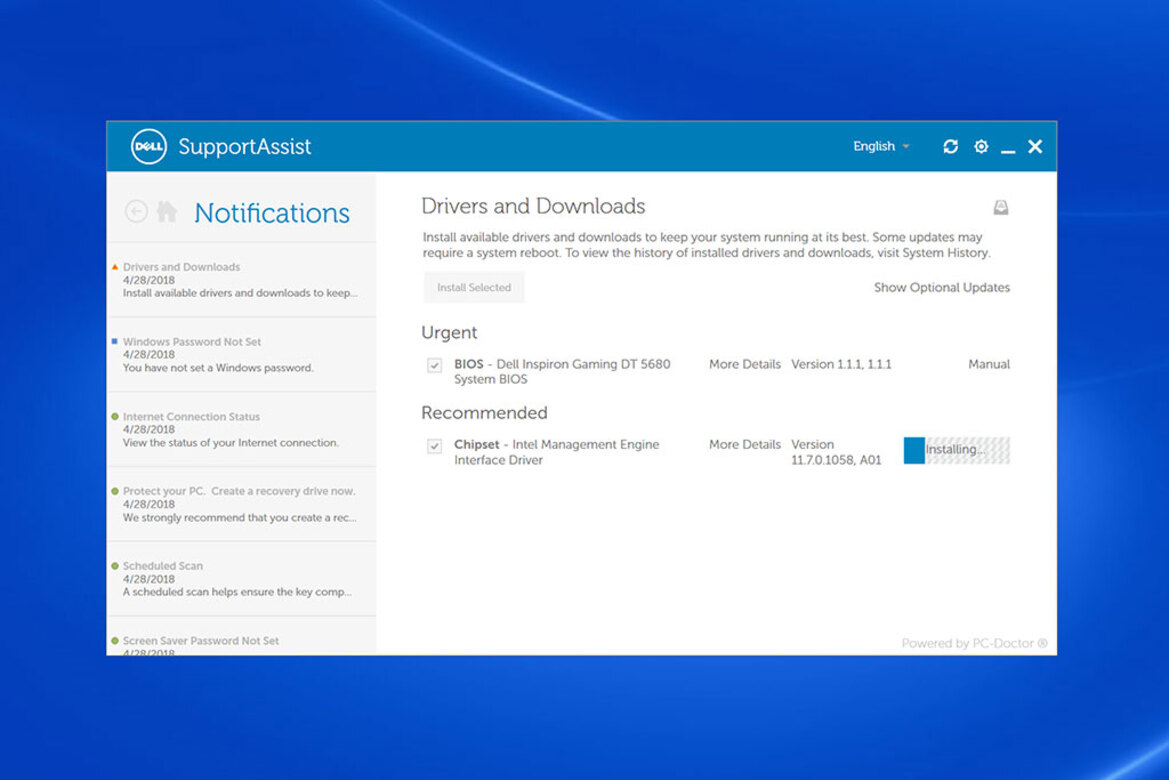Screen dimensions: 1169x780
Task: Go back using the left arrow icon
Action: [136, 212]
